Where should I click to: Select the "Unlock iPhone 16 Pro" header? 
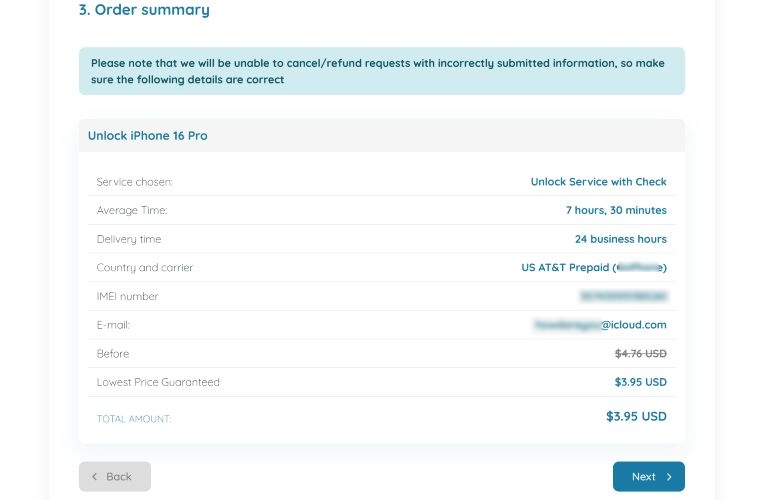[148, 136]
